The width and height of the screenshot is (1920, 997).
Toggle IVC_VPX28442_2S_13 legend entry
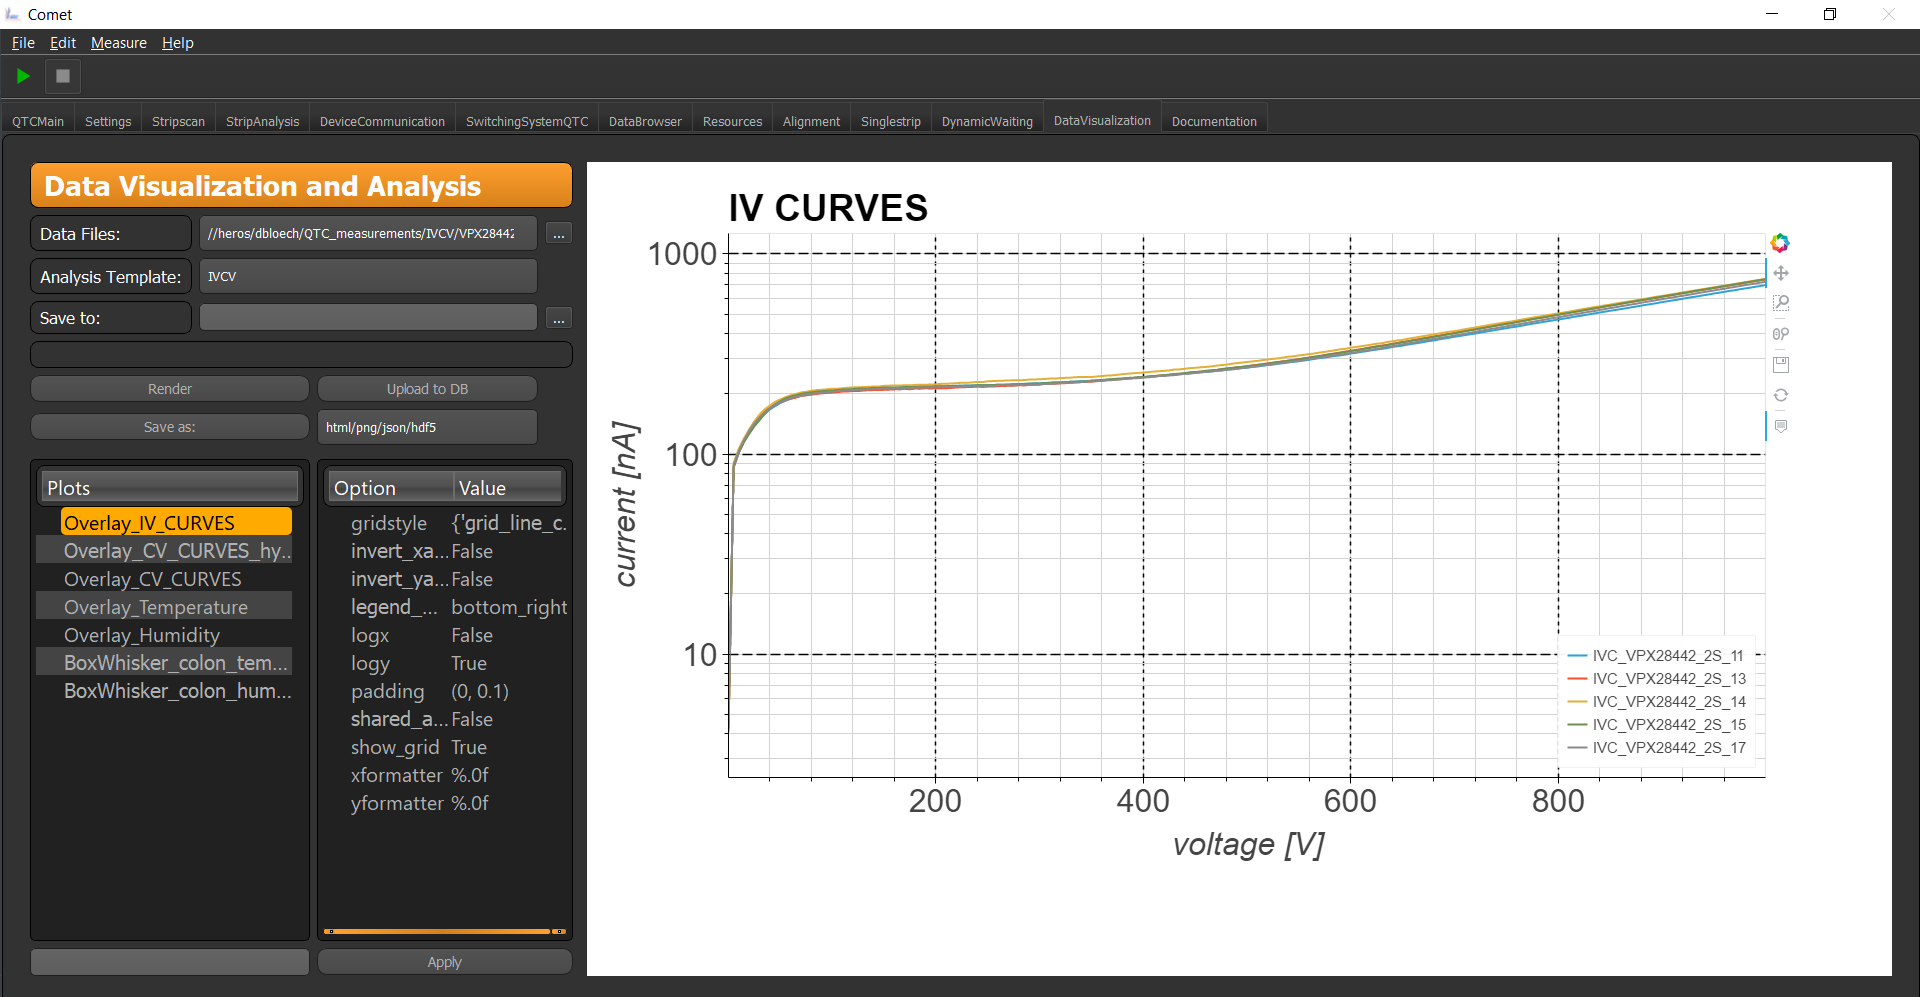1657,679
